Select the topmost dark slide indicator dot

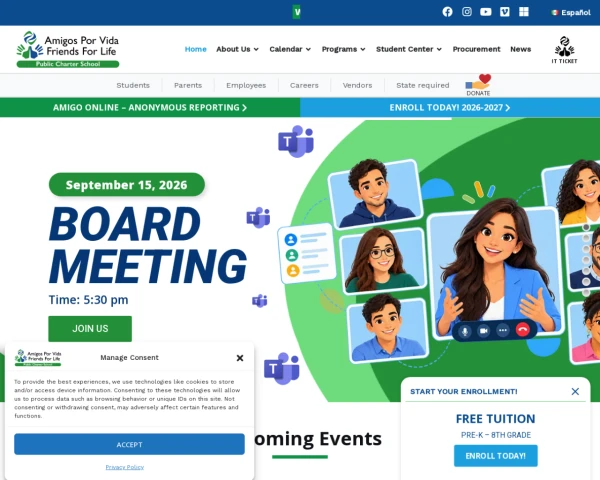point(586,227)
